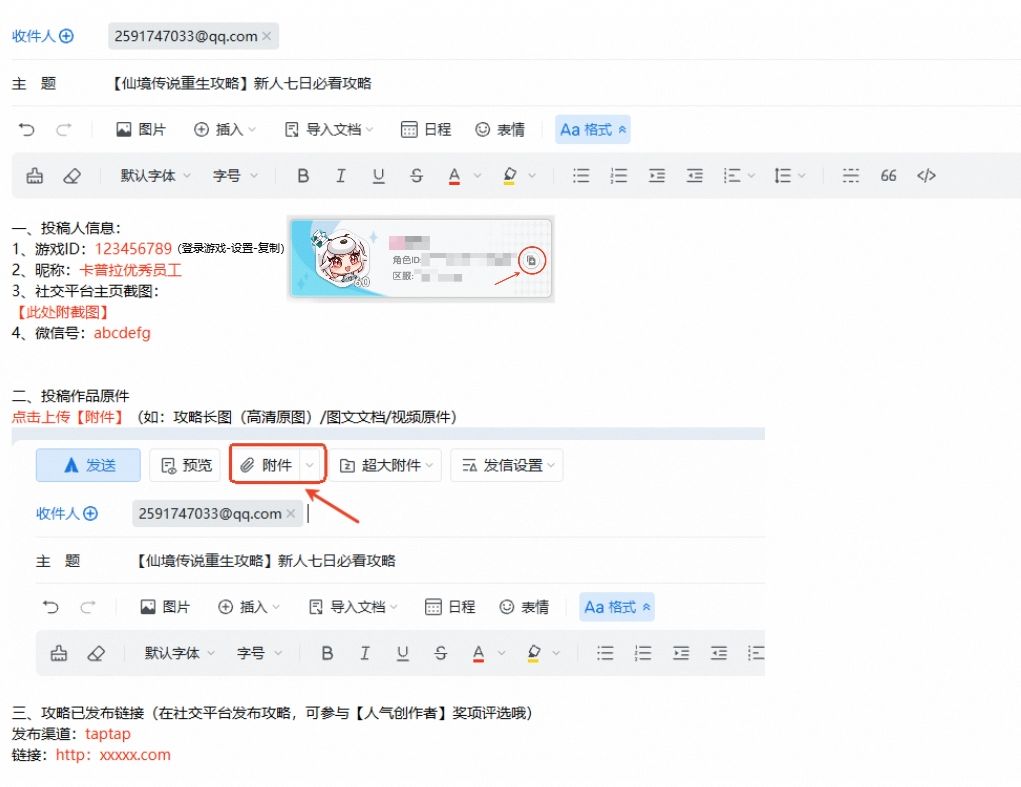Toggle upper Aa 格式 formatting bar

click(x=593, y=130)
